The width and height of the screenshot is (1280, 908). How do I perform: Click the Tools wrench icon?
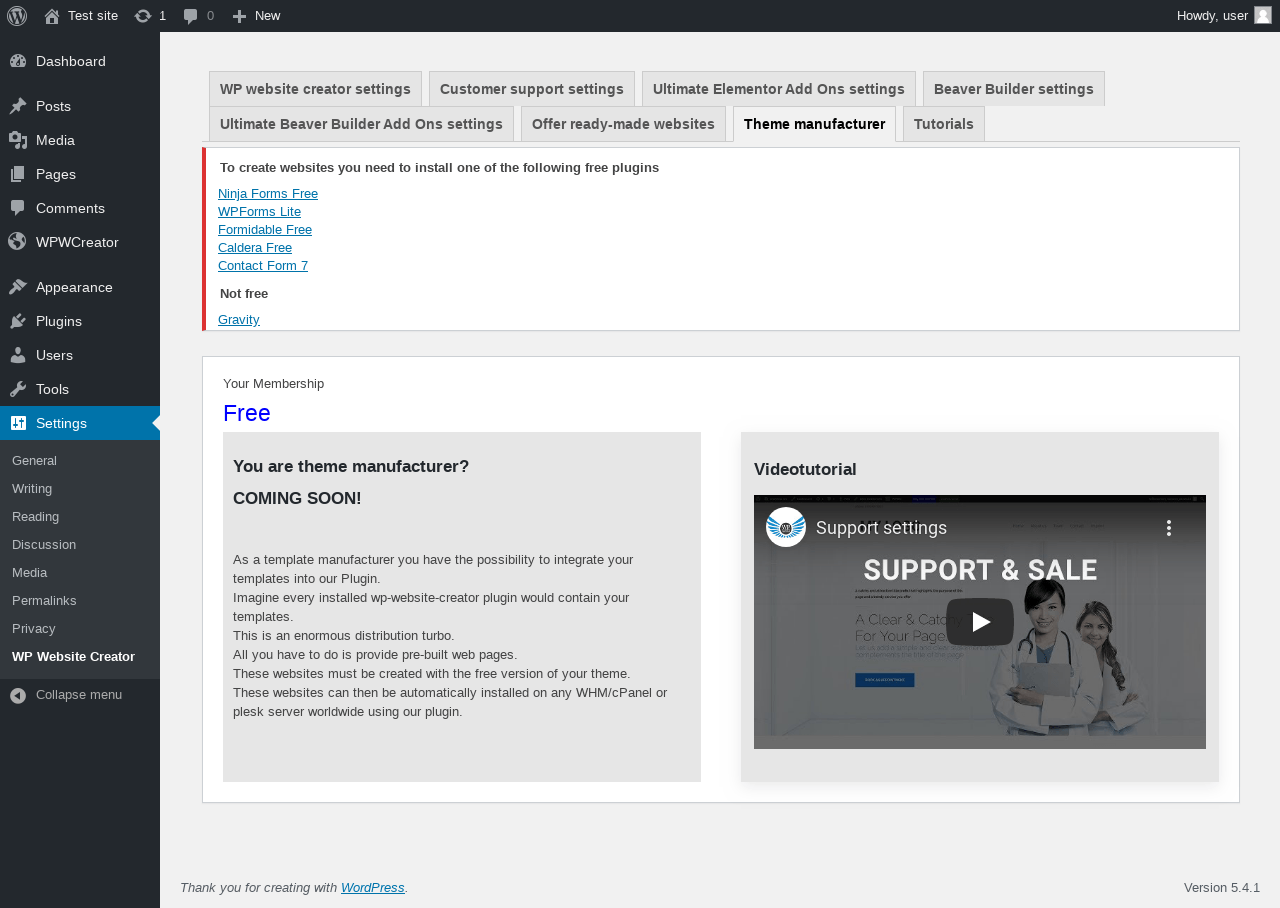pos(18,389)
